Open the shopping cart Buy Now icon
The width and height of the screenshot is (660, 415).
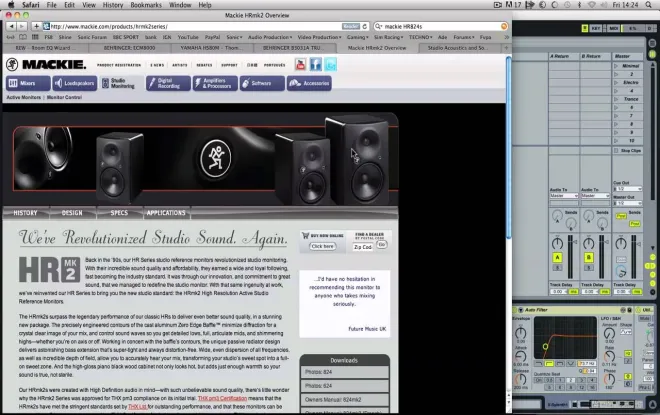point(306,235)
